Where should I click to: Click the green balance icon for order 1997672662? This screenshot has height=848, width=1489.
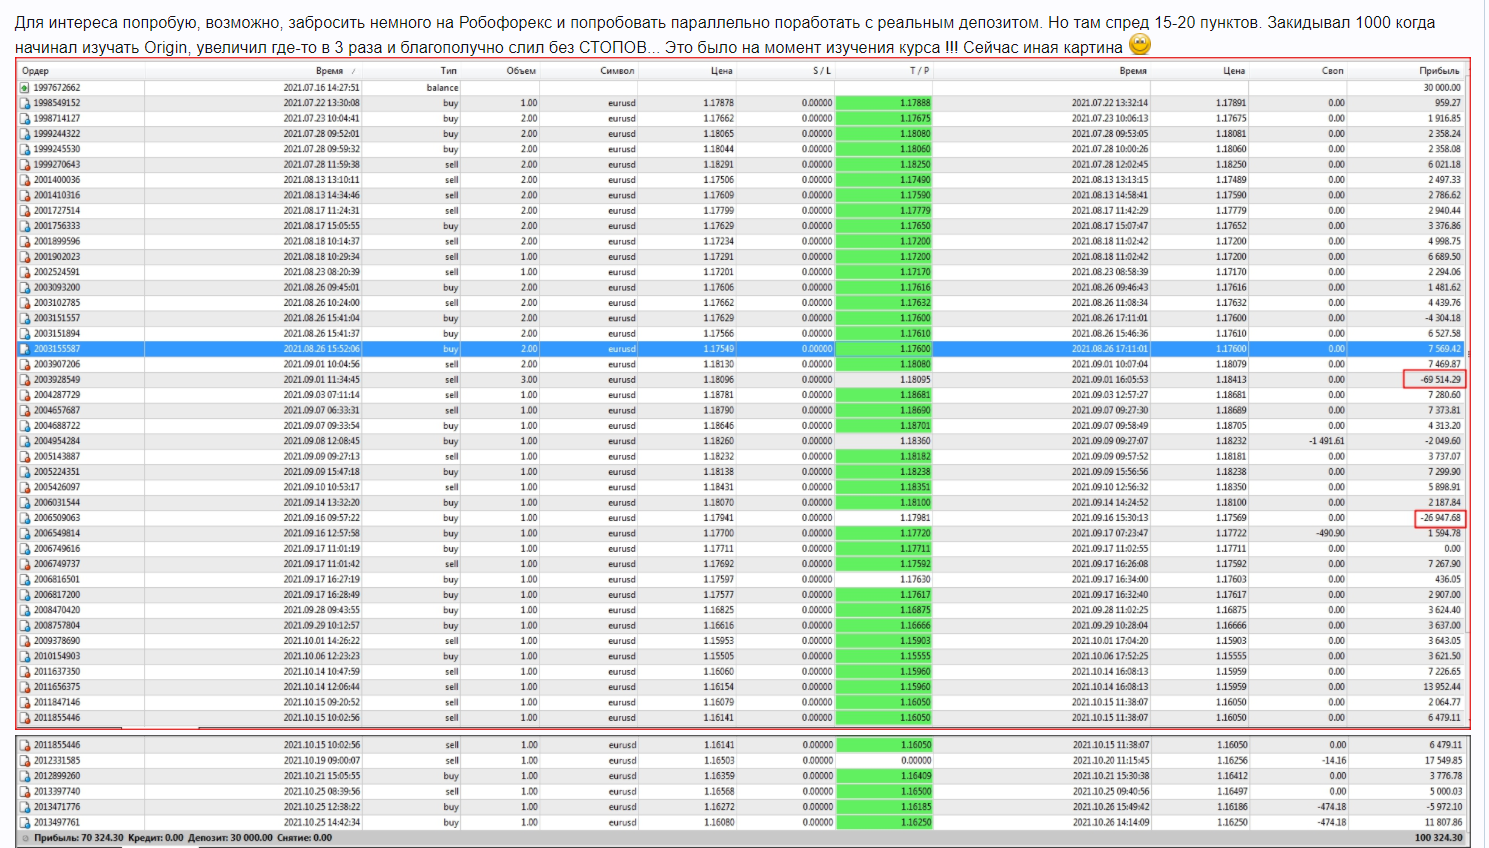[x=25, y=88]
